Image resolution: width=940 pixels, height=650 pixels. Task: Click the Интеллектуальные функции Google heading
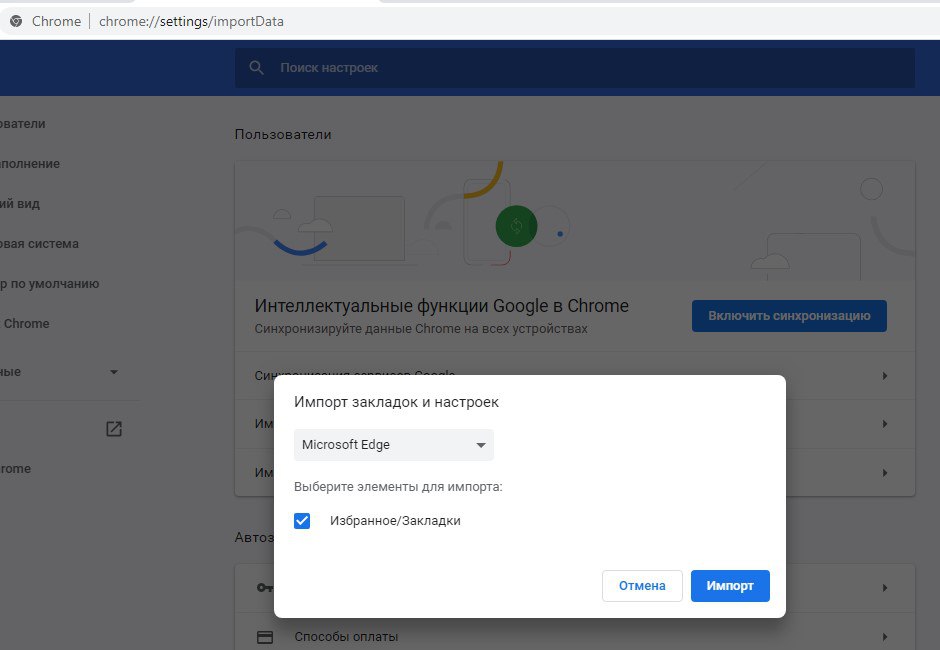(441, 306)
